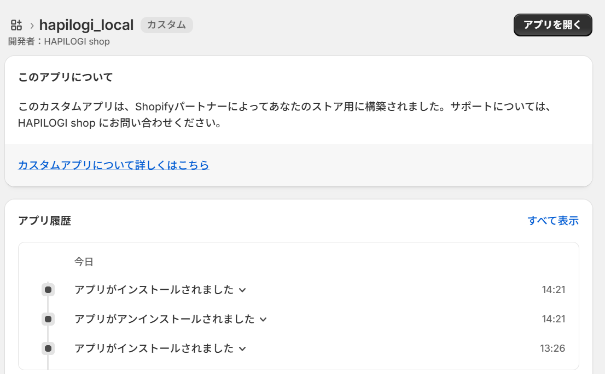Click the アプリ履歴 section heading
This screenshot has width=605, height=374.
pyautogui.click(x=45, y=220)
